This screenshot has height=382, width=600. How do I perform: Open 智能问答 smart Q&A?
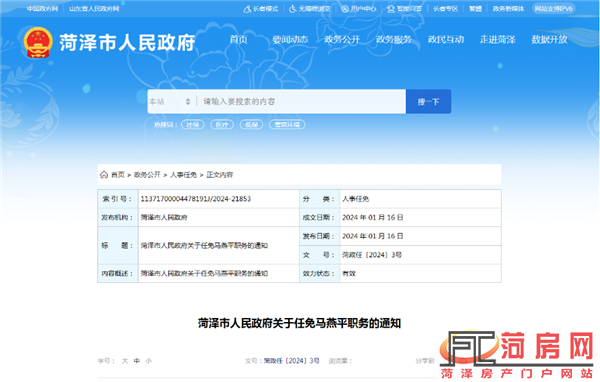point(404,9)
